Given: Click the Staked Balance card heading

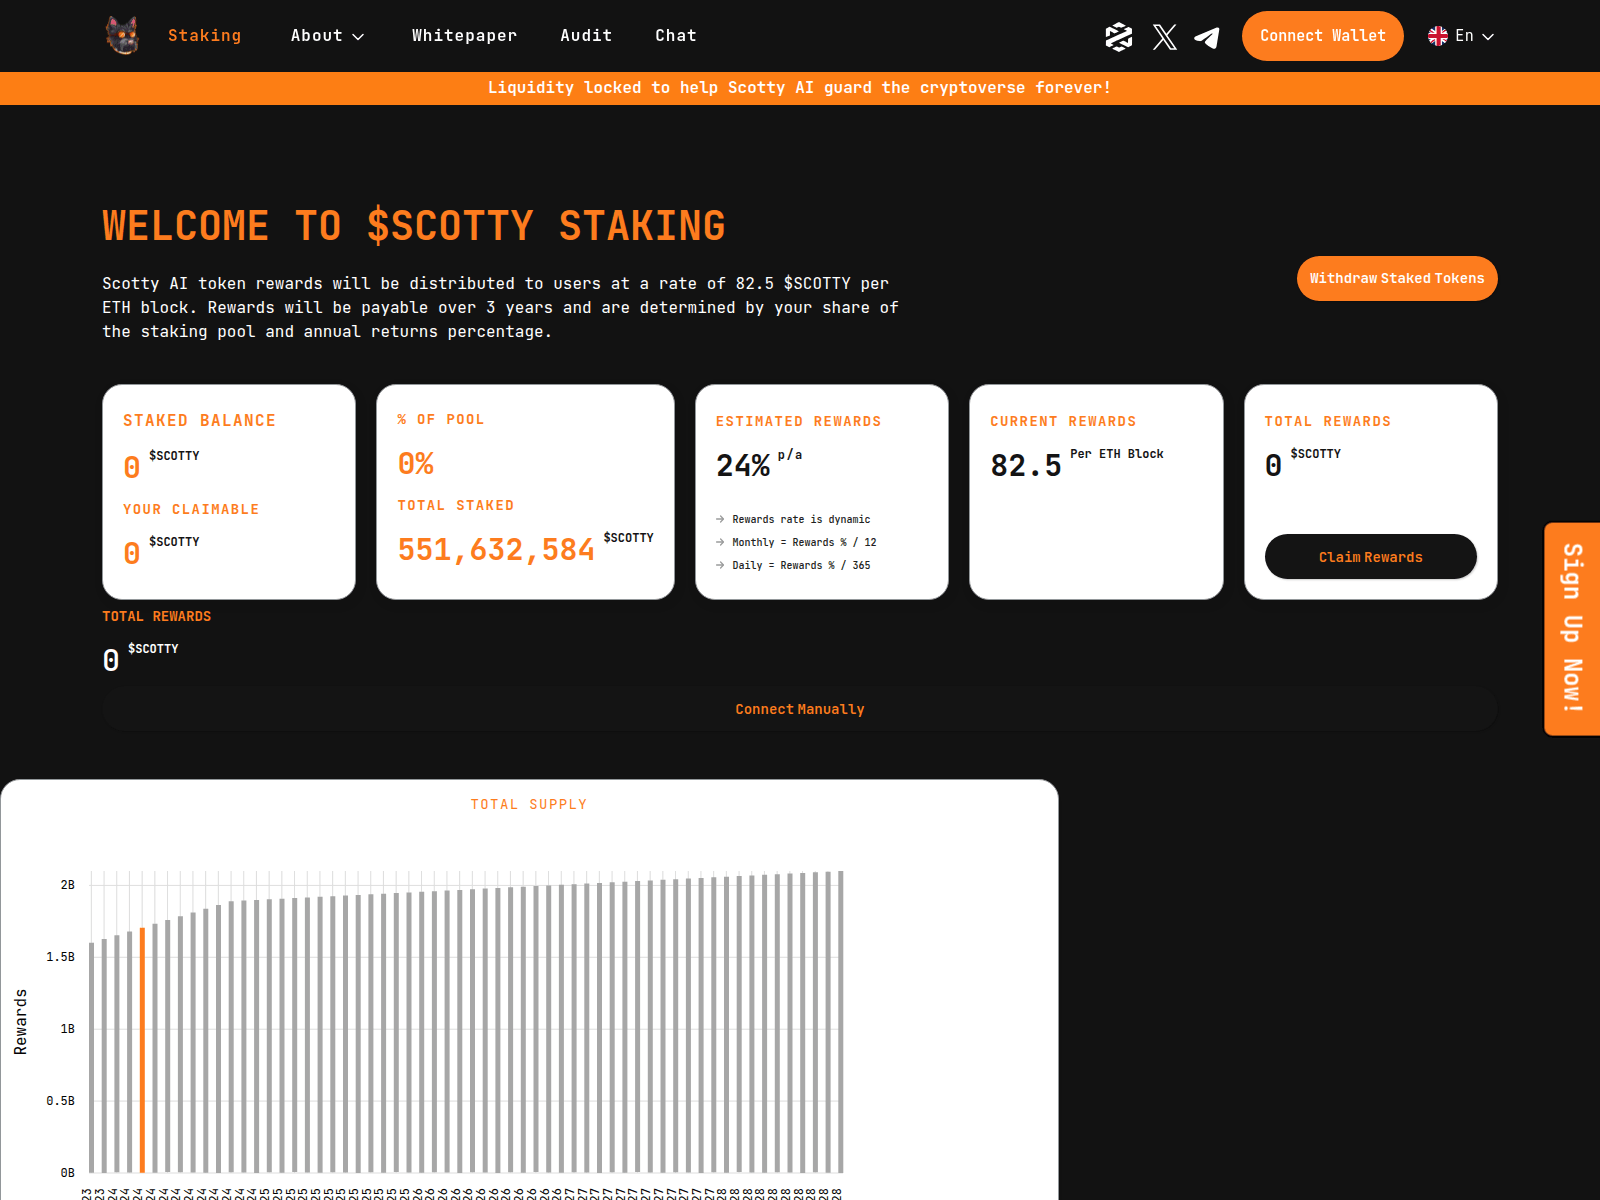Looking at the screenshot, I should click(x=199, y=421).
